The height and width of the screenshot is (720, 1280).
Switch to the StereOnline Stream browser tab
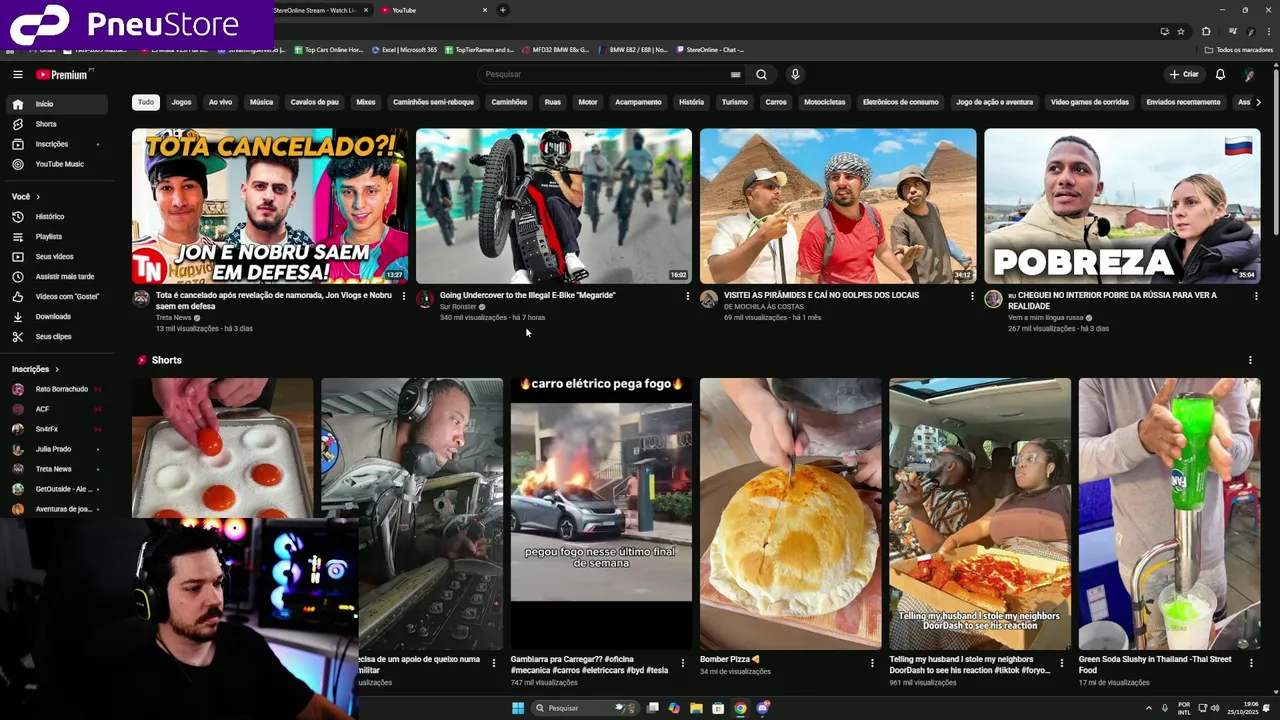tap(318, 10)
